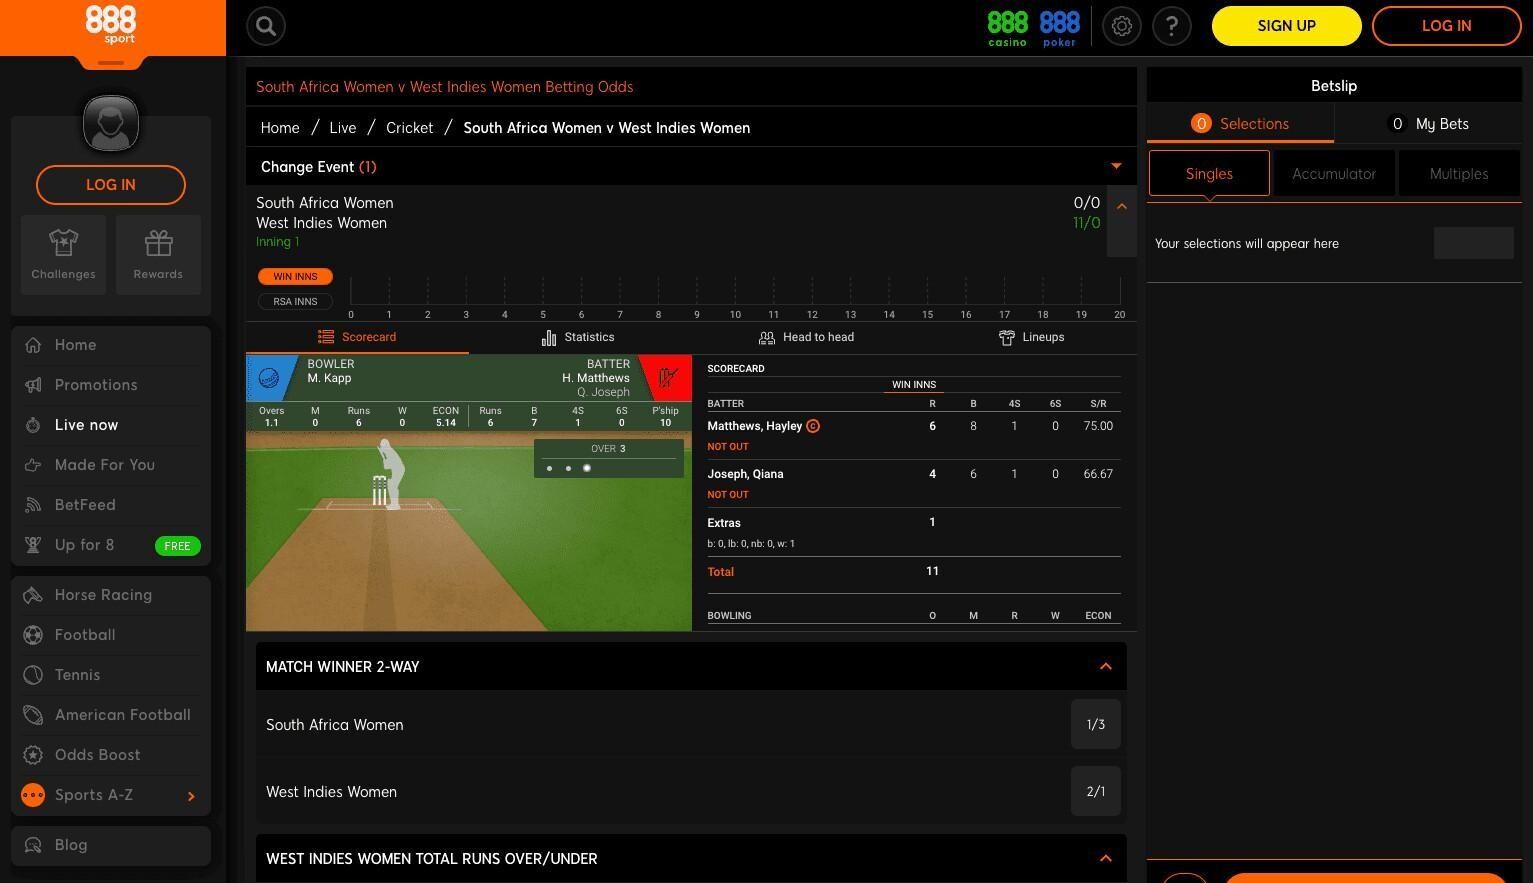This screenshot has height=883, width=1533.
Task: Click the BetFeed feed icon
Action: (x=33, y=505)
